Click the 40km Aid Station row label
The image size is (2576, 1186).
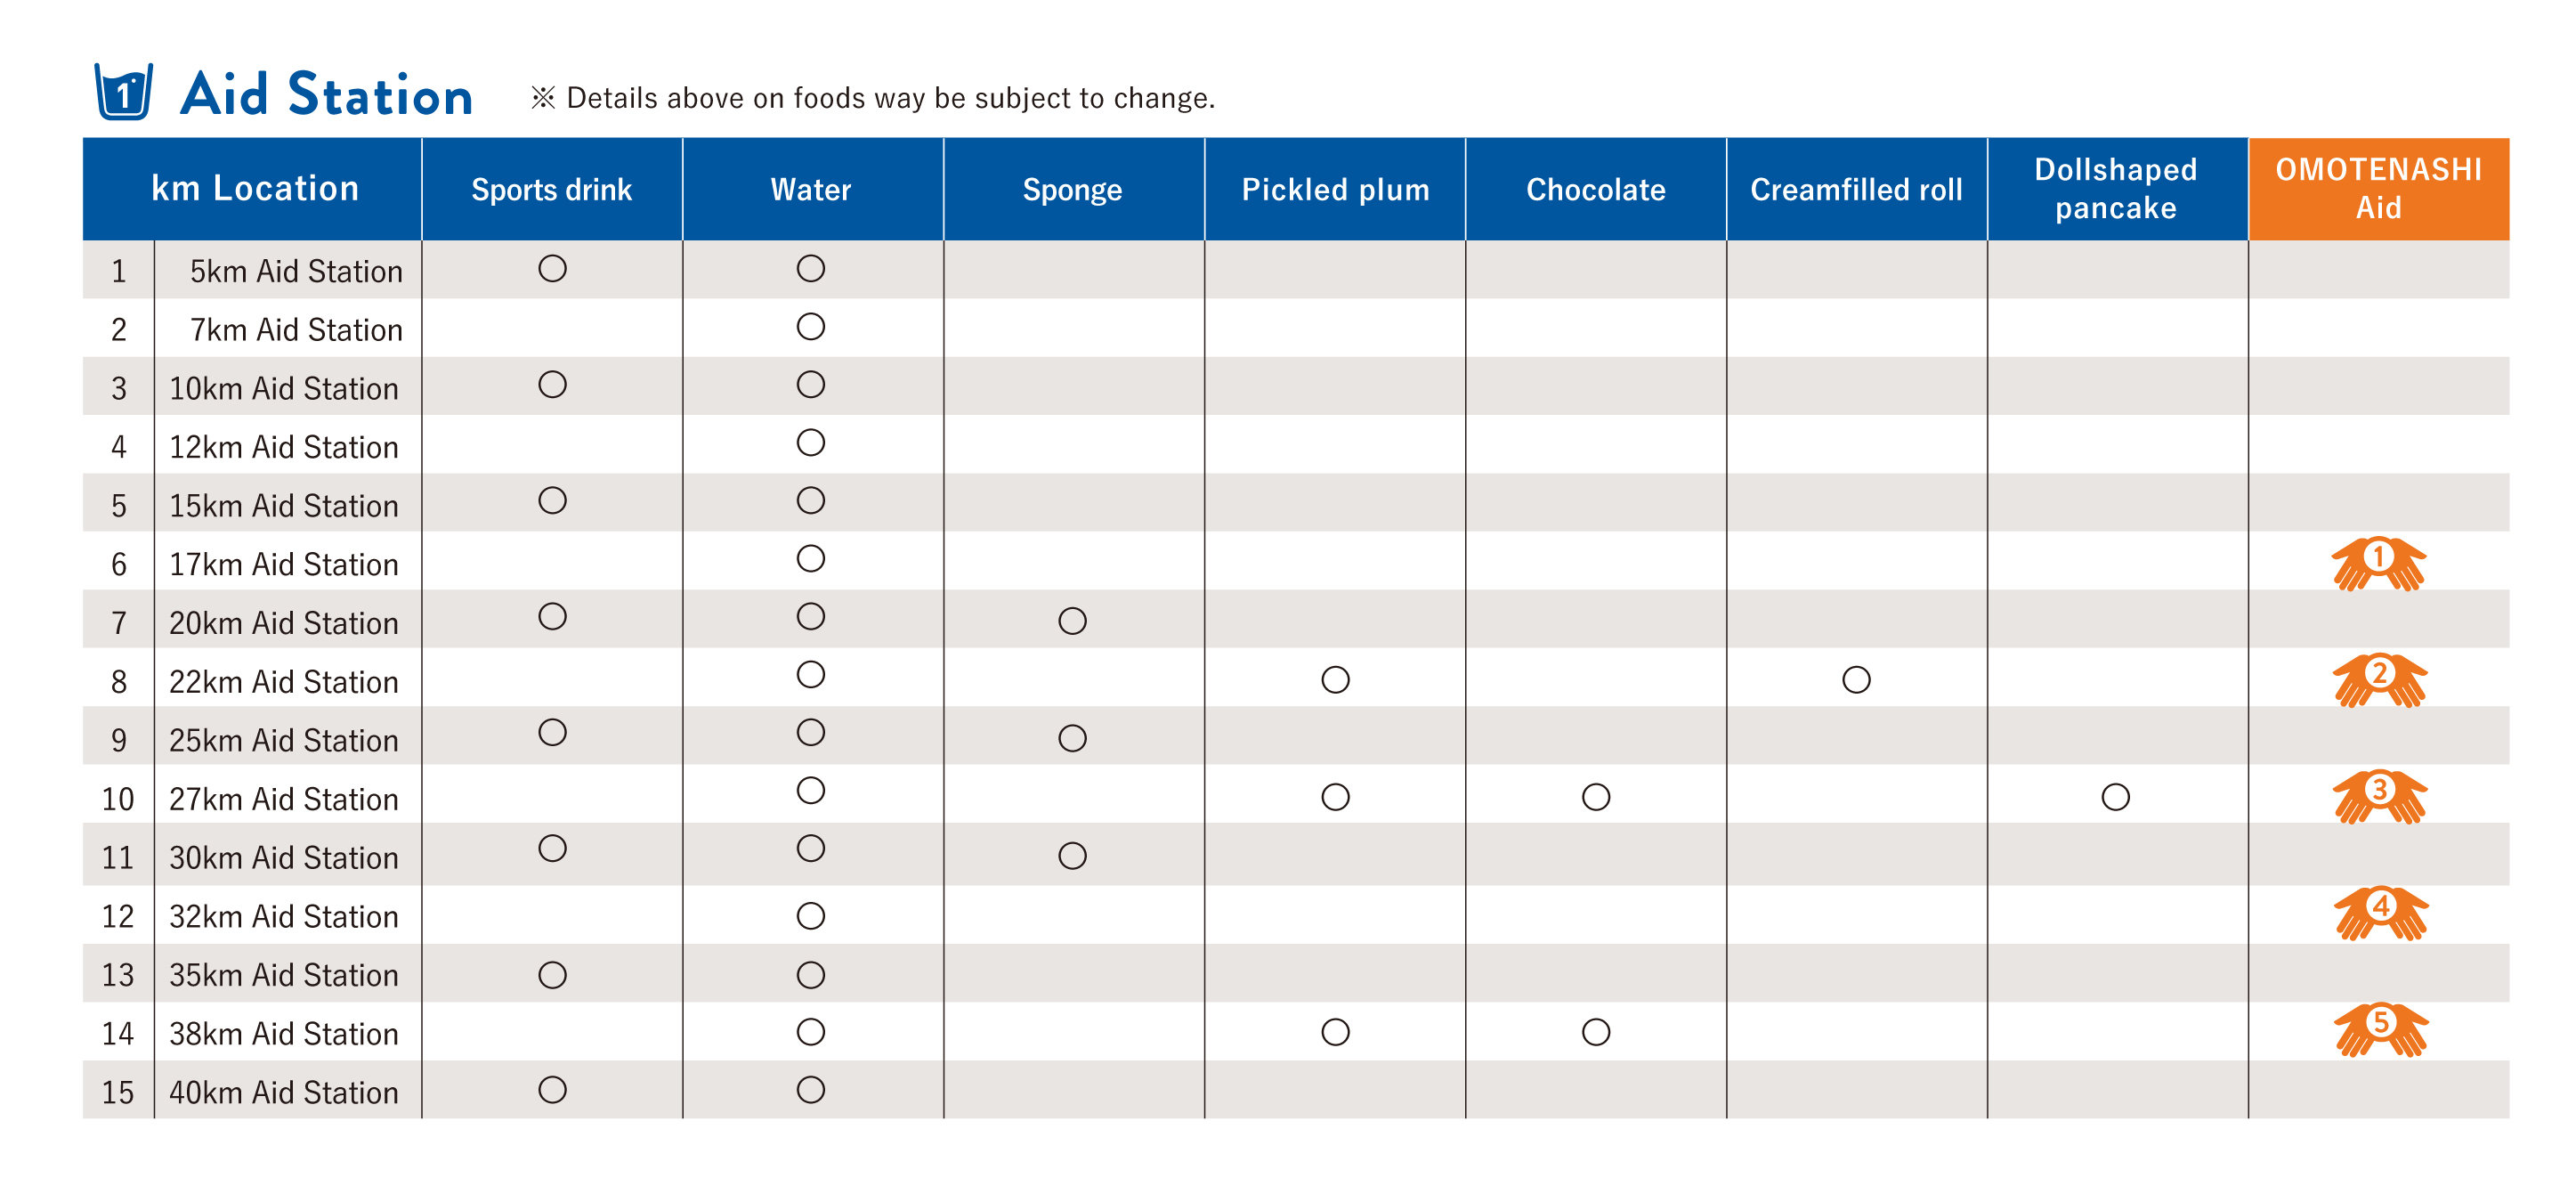click(284, 1092)
